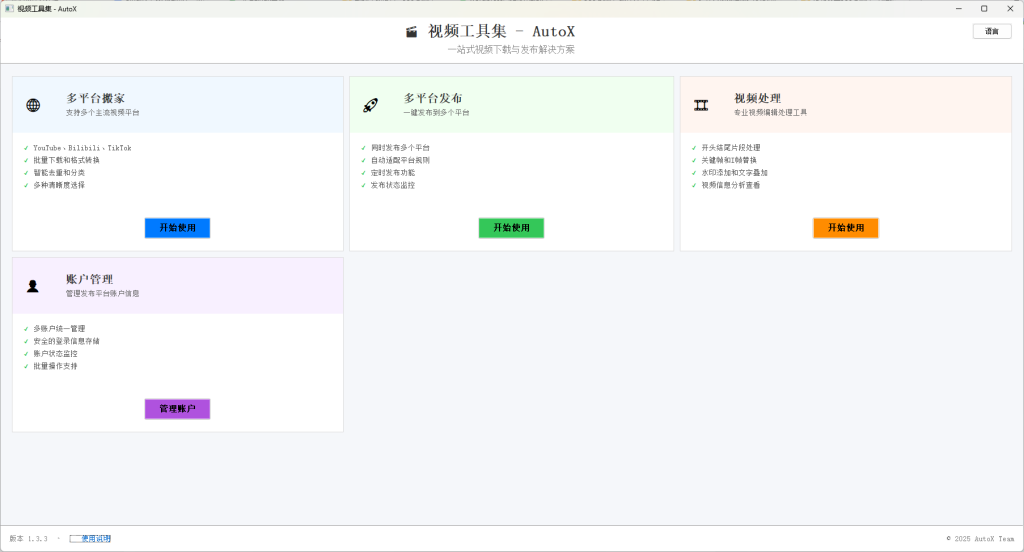Viewport: 1024px width, 552px height.
Task: Click the text 一键发布到多个平台
Action: point(436,112)
